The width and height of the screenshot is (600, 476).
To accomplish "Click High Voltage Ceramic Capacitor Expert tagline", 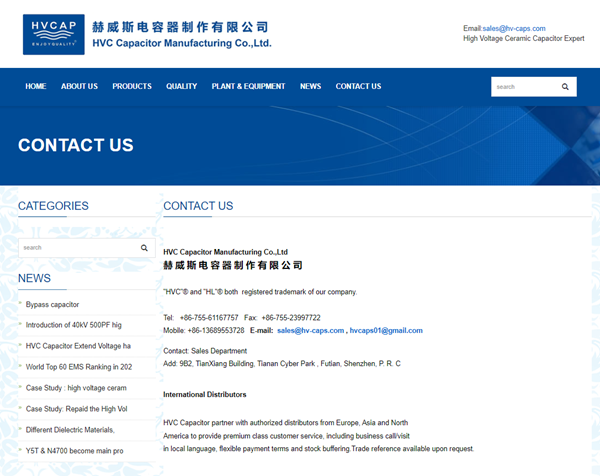I will (523, 38).
